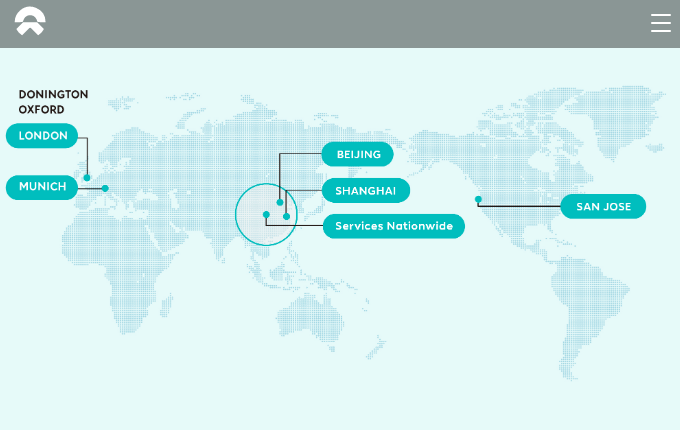Click the map dot connected to LONDON
680x430 pixels.
[87, 178]
